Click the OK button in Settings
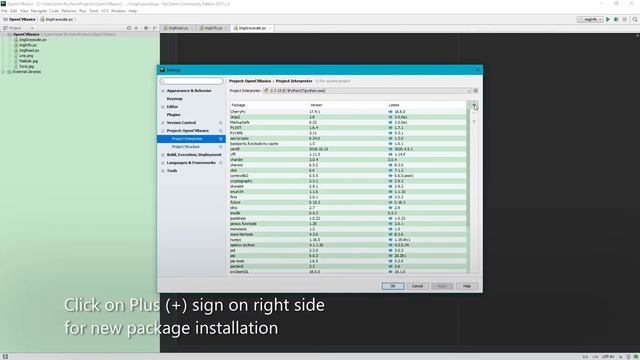Viewport: 640px width, 360px height. point(393,286)
